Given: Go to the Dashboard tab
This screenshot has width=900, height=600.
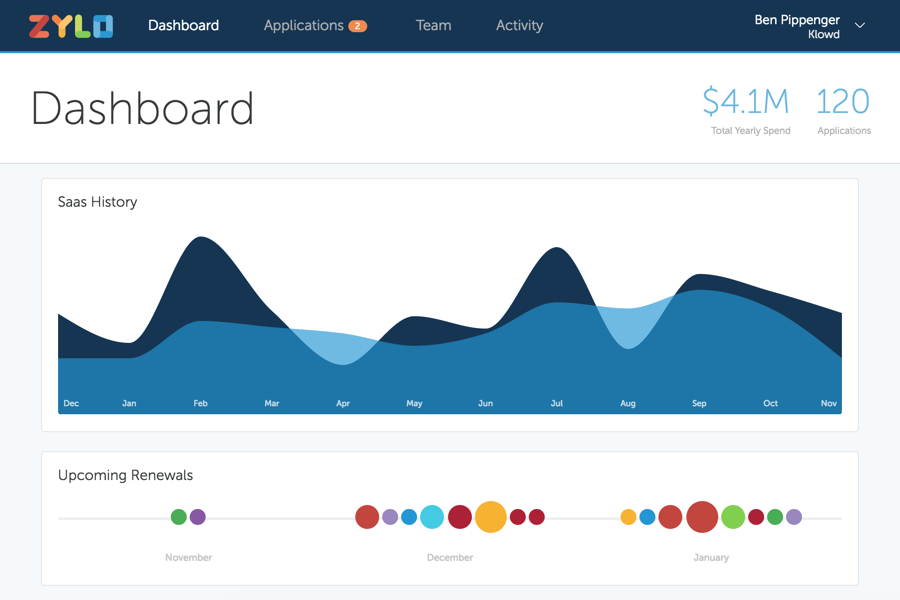Looking at the screenshot, I should 183,26.
